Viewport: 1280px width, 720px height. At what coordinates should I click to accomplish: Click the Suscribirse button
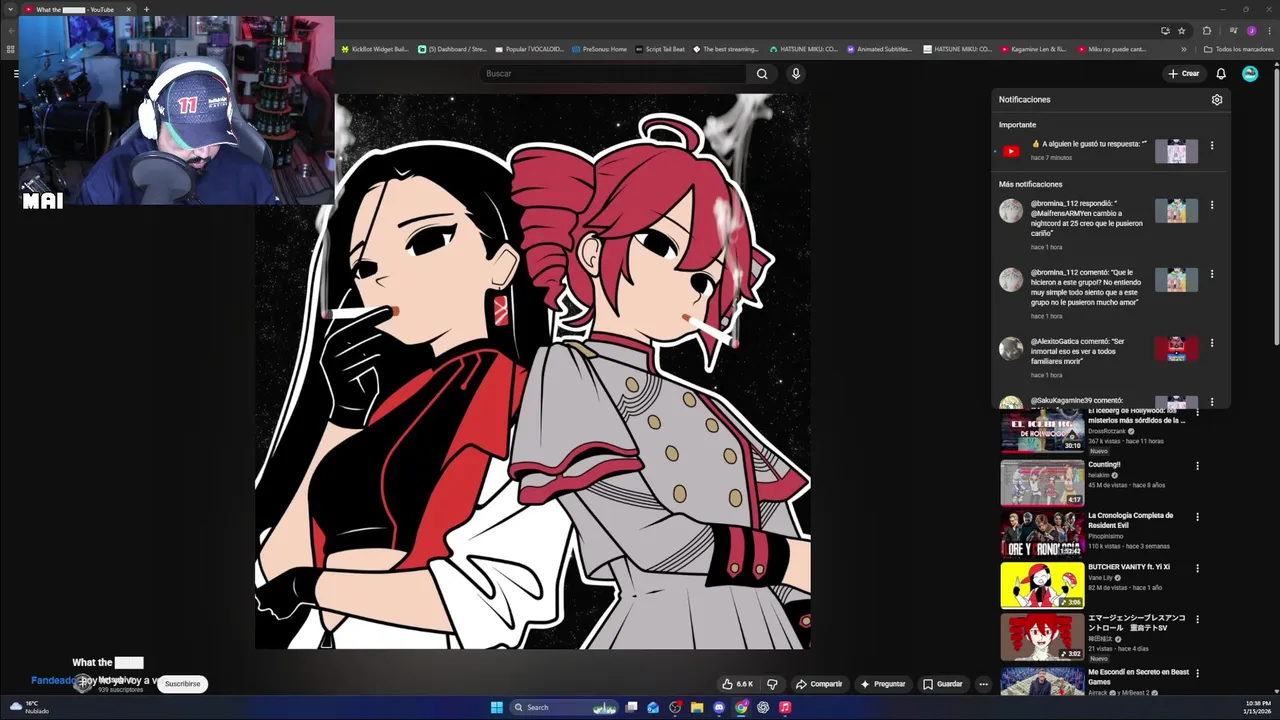coord(182,684)
